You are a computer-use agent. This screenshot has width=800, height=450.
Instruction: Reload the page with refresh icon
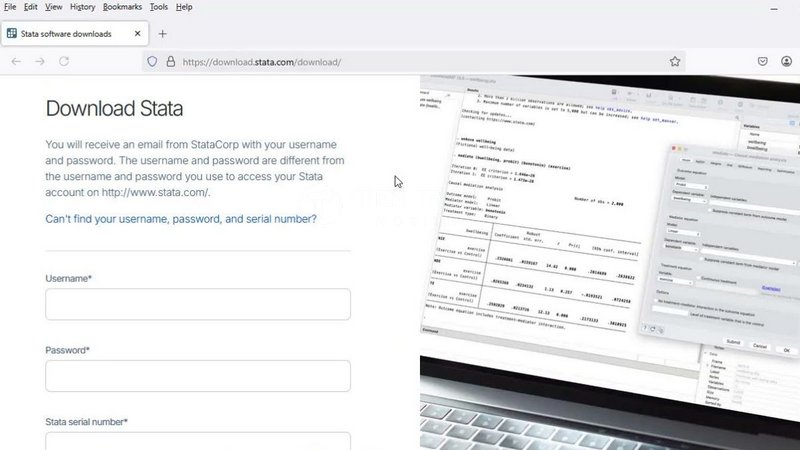64,62
